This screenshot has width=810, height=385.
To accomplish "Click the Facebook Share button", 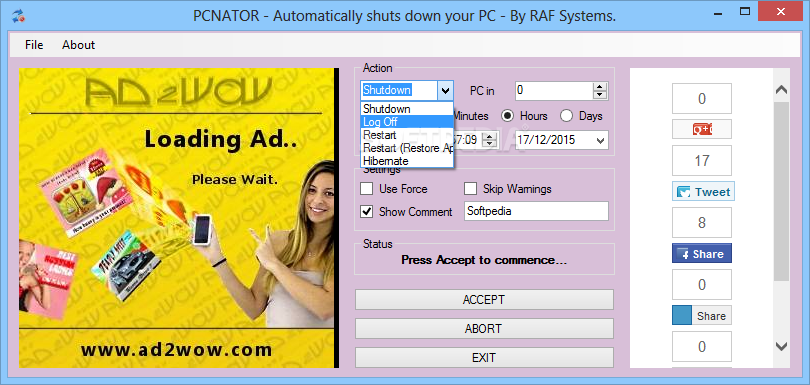I will (x=702, y=254).
